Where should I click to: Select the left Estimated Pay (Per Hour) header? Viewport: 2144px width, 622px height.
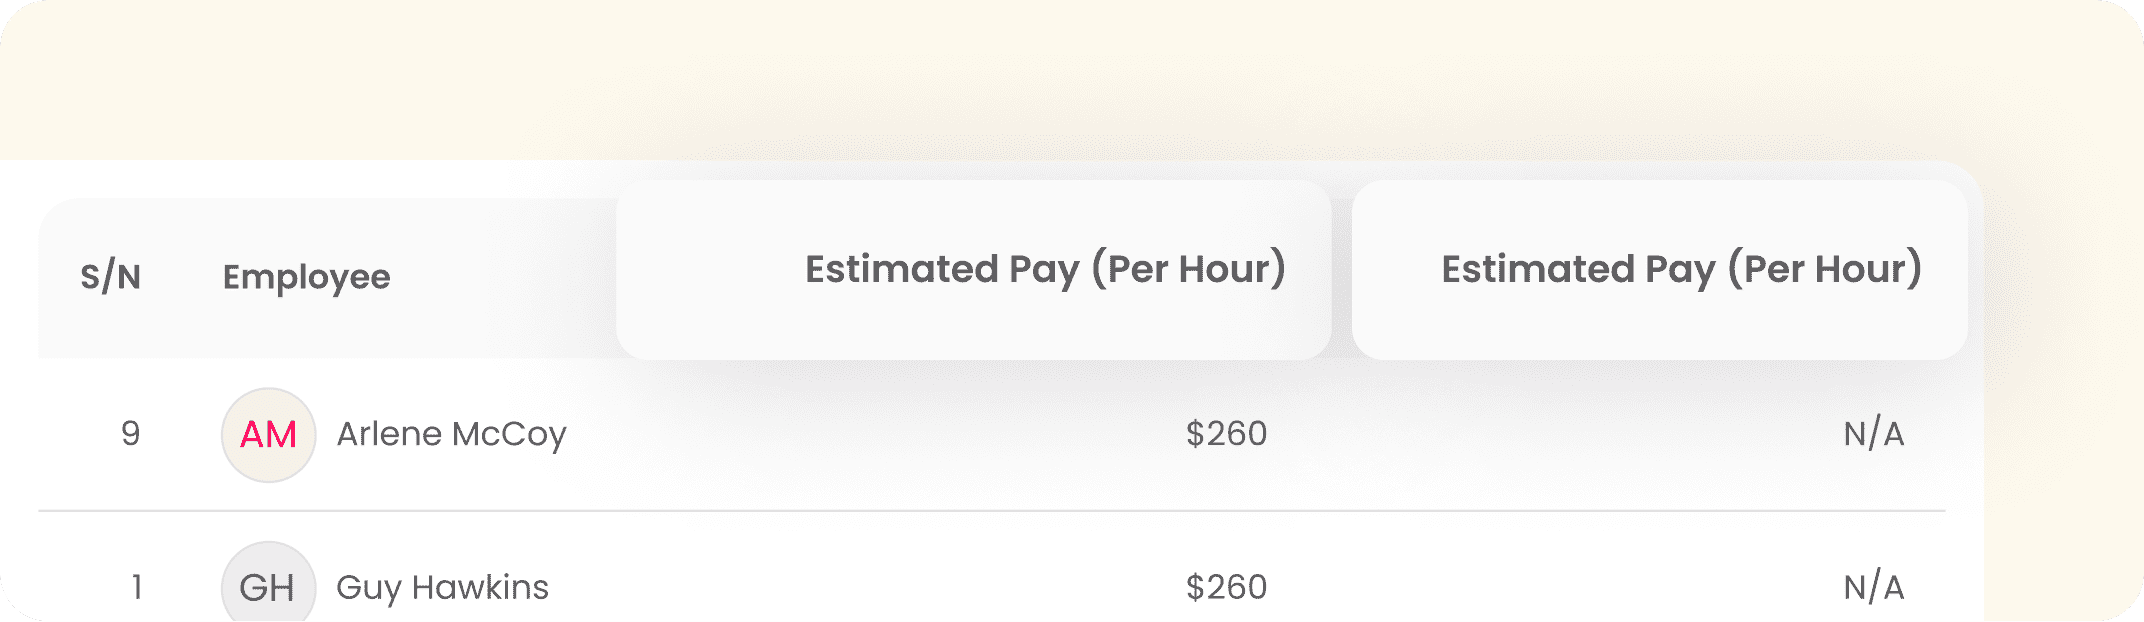point(1045,269)
